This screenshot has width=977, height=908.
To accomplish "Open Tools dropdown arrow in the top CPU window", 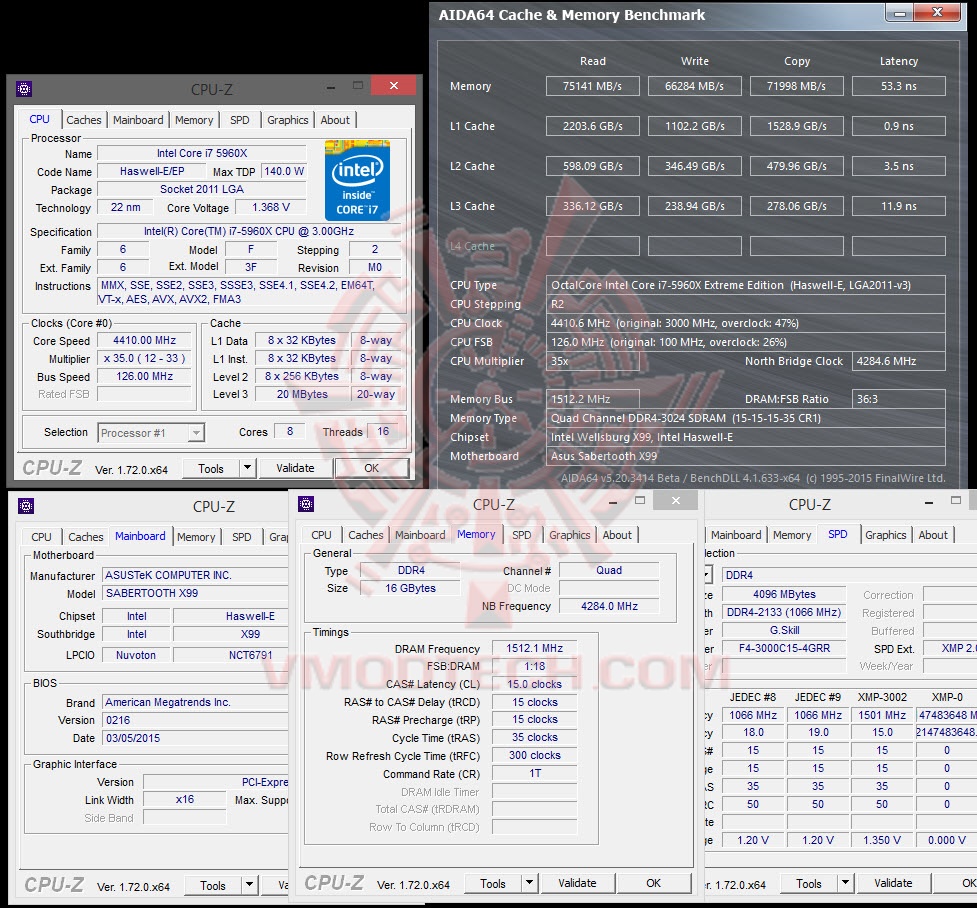I will click(x=247, y=468).
